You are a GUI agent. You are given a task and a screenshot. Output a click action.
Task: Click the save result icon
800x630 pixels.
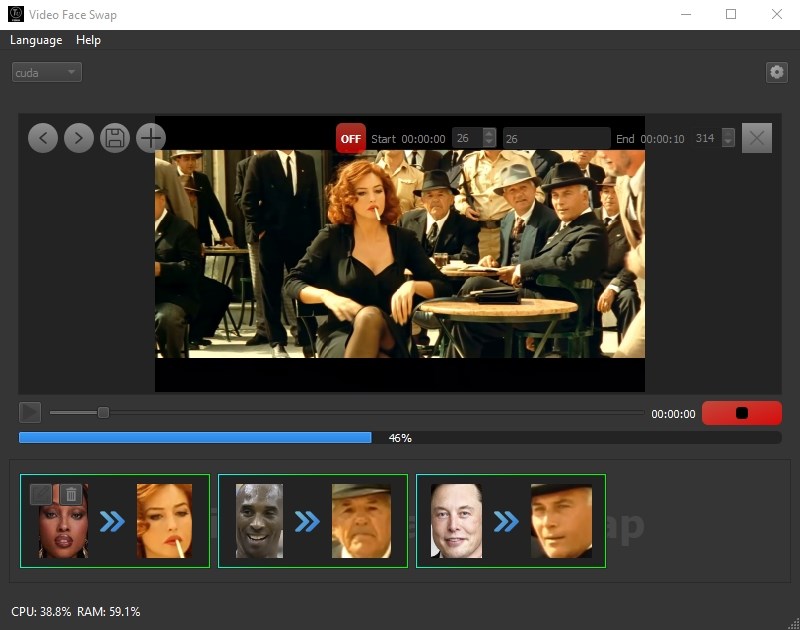tap(114, 138)
